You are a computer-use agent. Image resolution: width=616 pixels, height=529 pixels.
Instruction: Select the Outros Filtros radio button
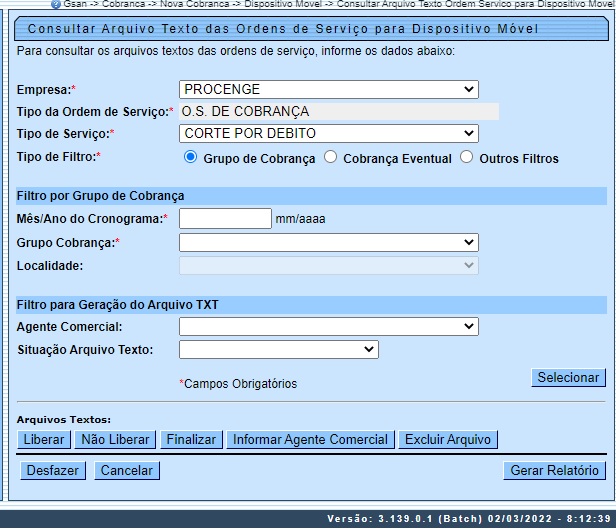[x=467, y=158]
